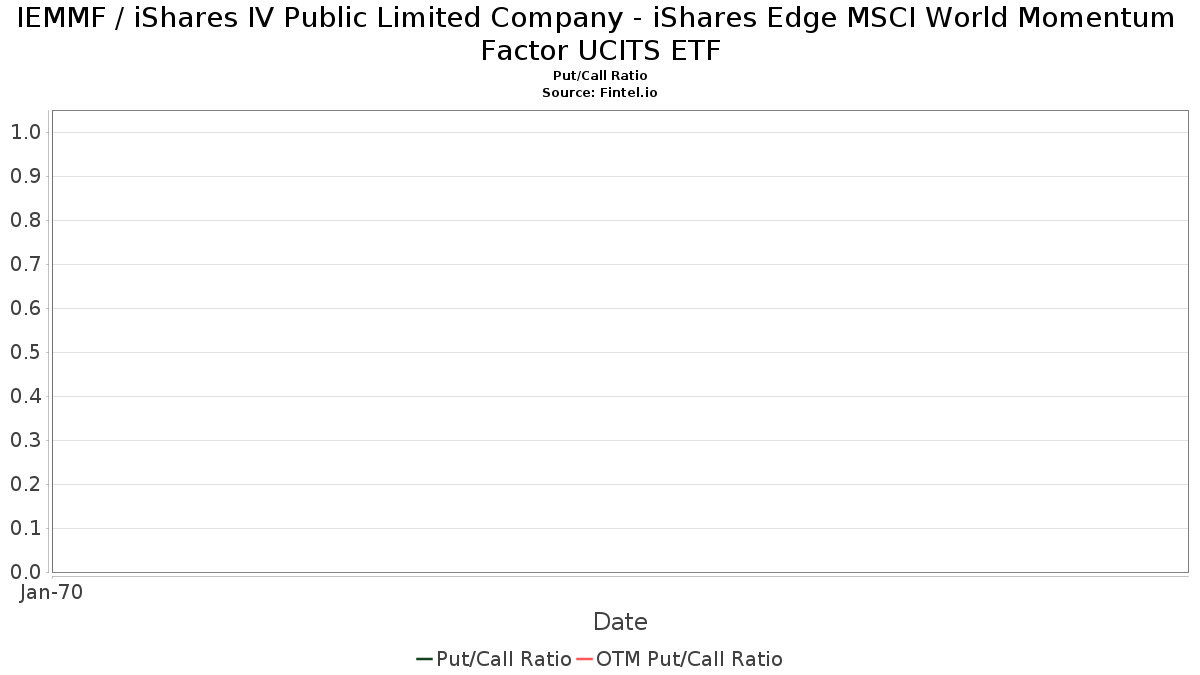Click the 0.6 y-axis label

[25, 308]
